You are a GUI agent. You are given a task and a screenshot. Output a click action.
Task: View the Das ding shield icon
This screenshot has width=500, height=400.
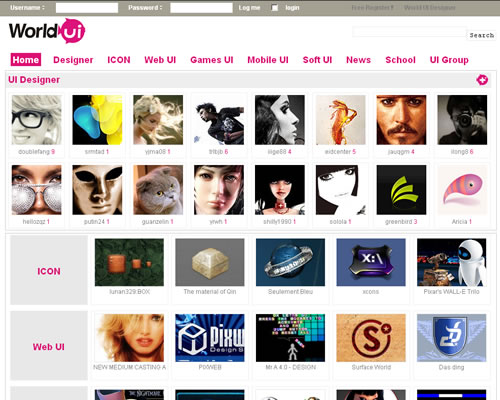coord(451,338)
